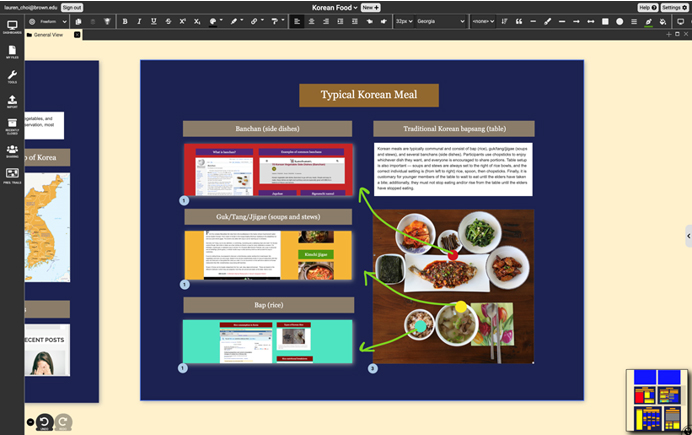The image size is (692, 435).
Task: Click the Sign out button
Action: point(72,7)
